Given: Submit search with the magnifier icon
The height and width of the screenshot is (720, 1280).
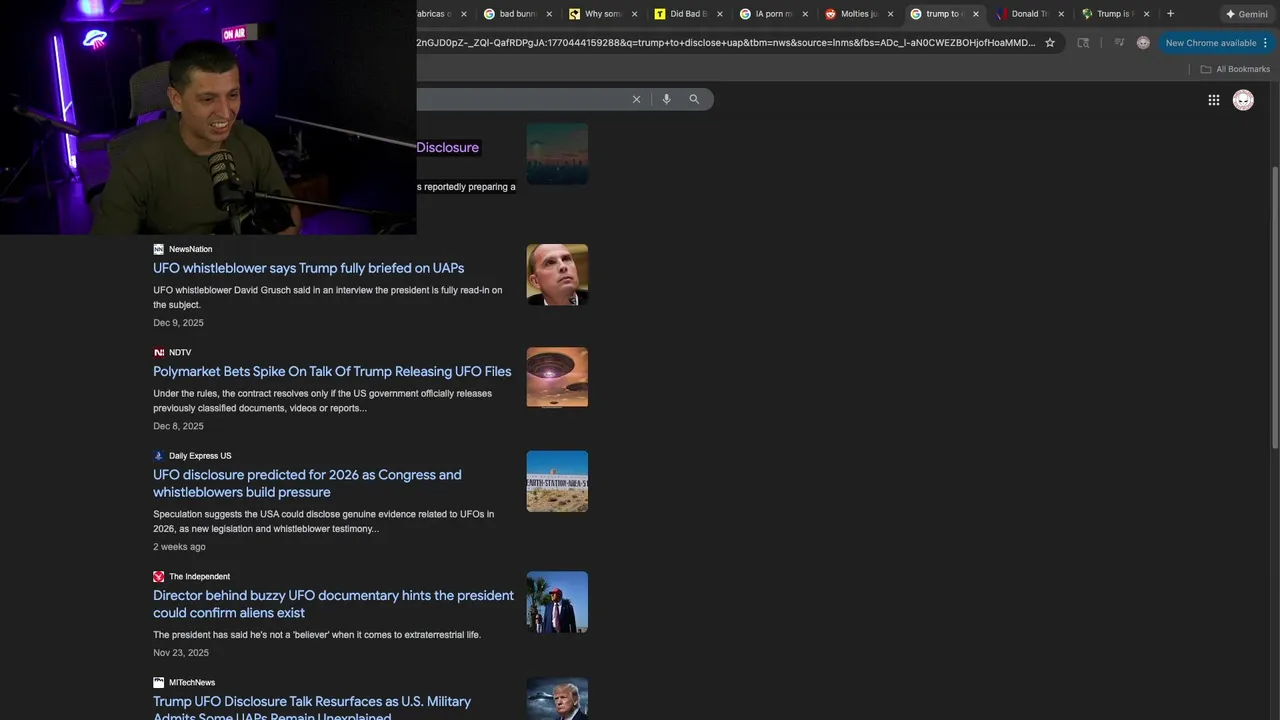Looking at the screenshot, I should point(694,99).
